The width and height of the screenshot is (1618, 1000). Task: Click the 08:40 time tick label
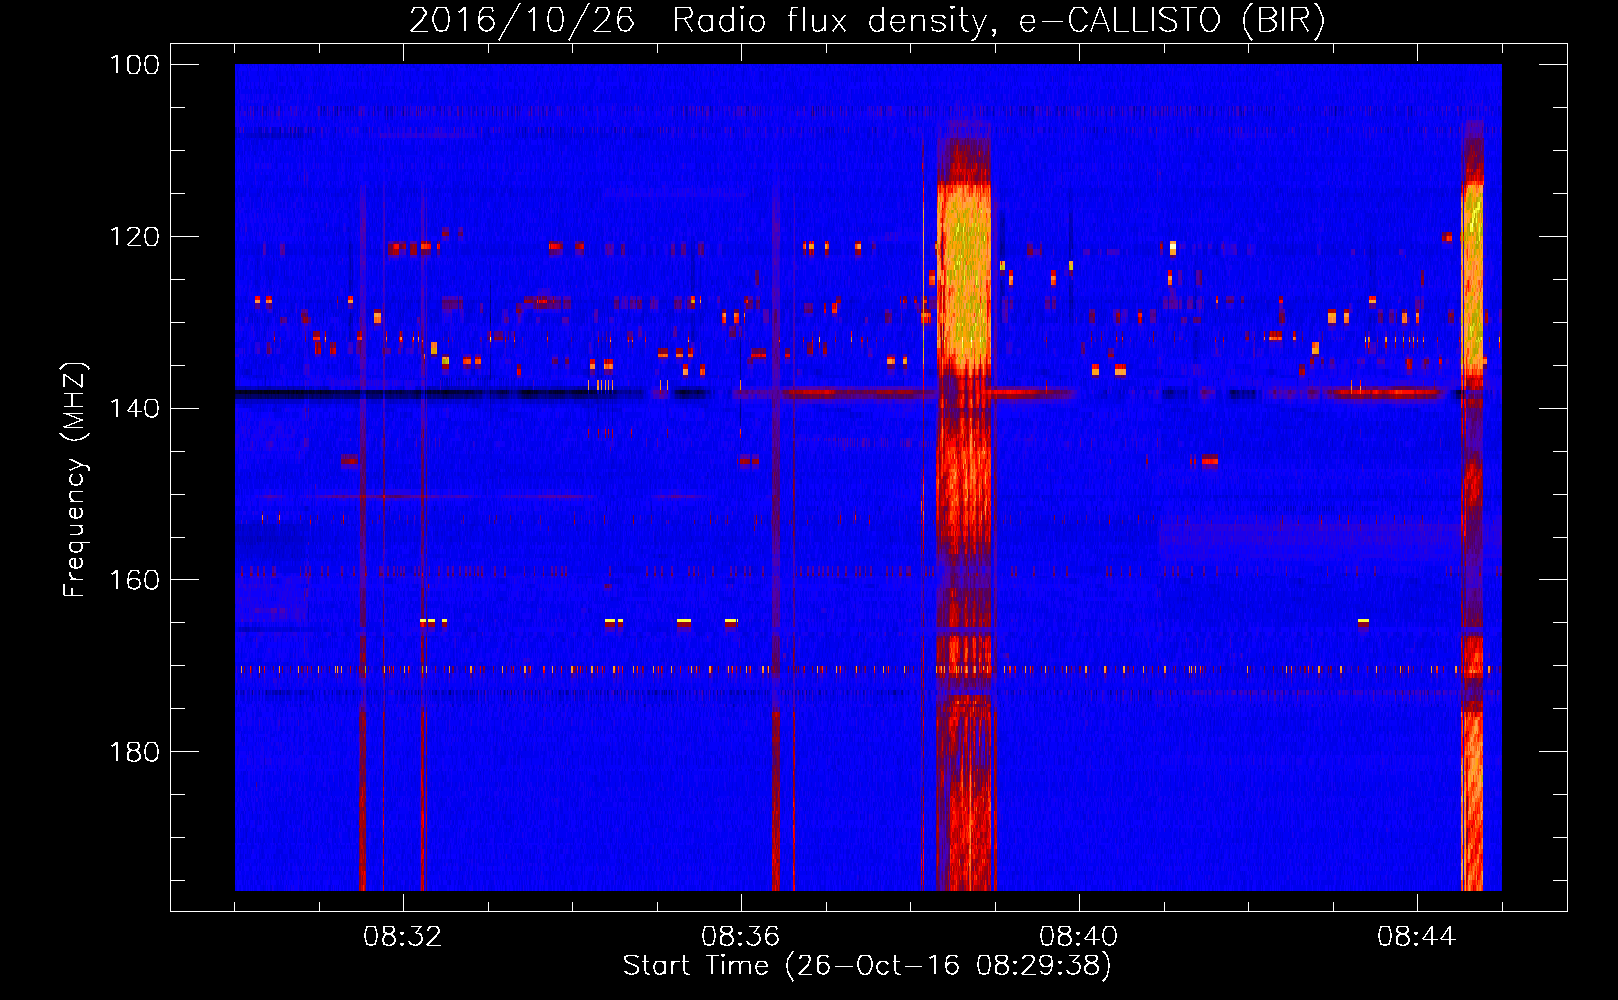click(1079, 937)
